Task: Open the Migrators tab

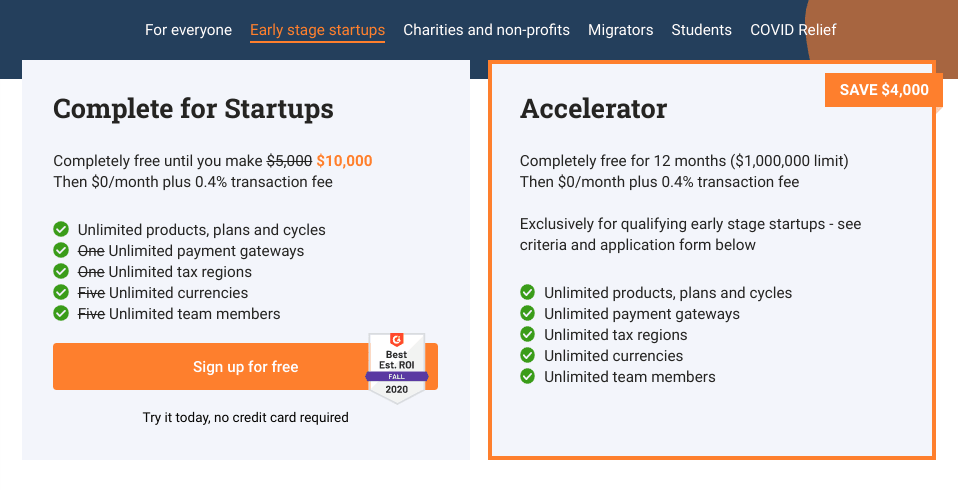Action: [x=621, y=30]
